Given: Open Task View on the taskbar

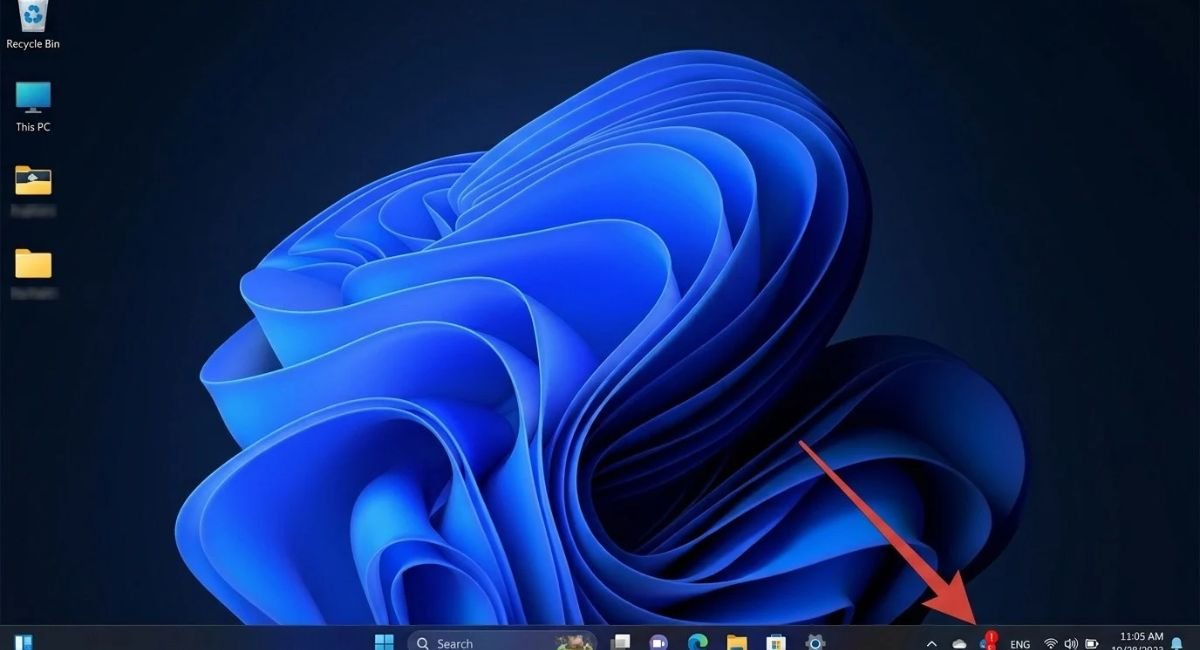Looking at the screenshot, I should coord(622,643).
